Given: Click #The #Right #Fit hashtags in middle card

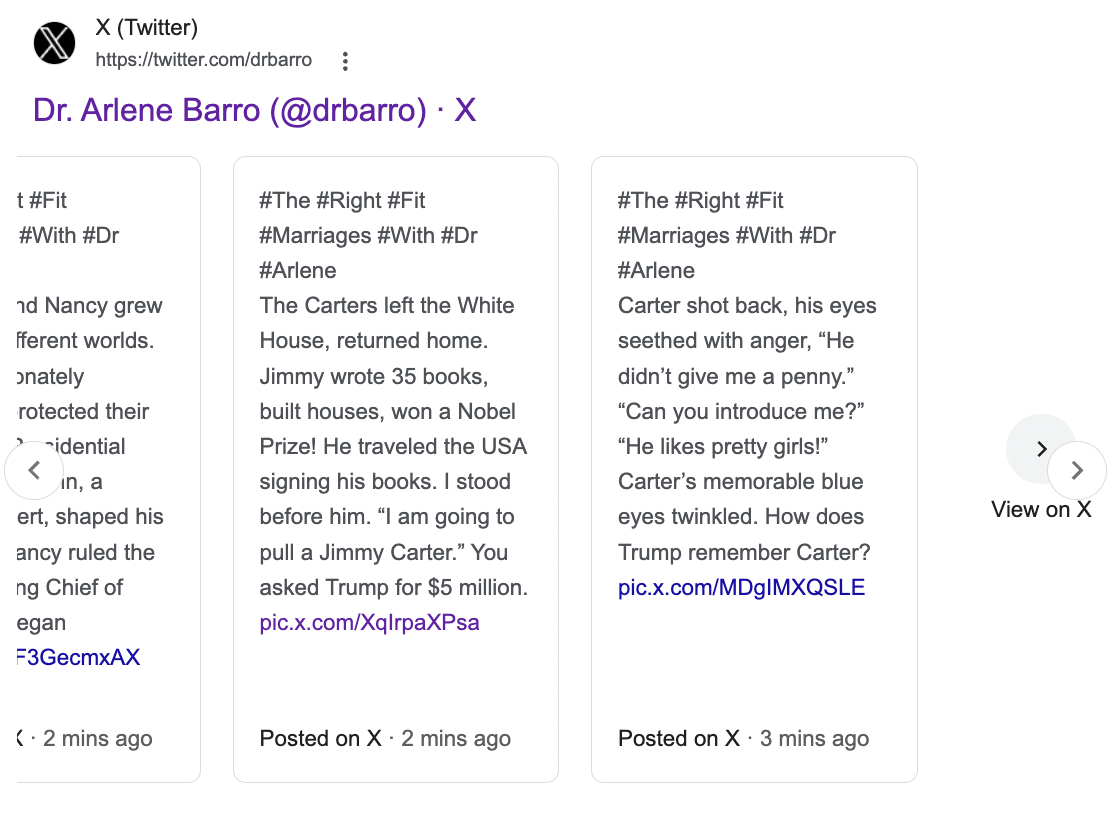Looking at the screenshot, I should pos(342,201).
